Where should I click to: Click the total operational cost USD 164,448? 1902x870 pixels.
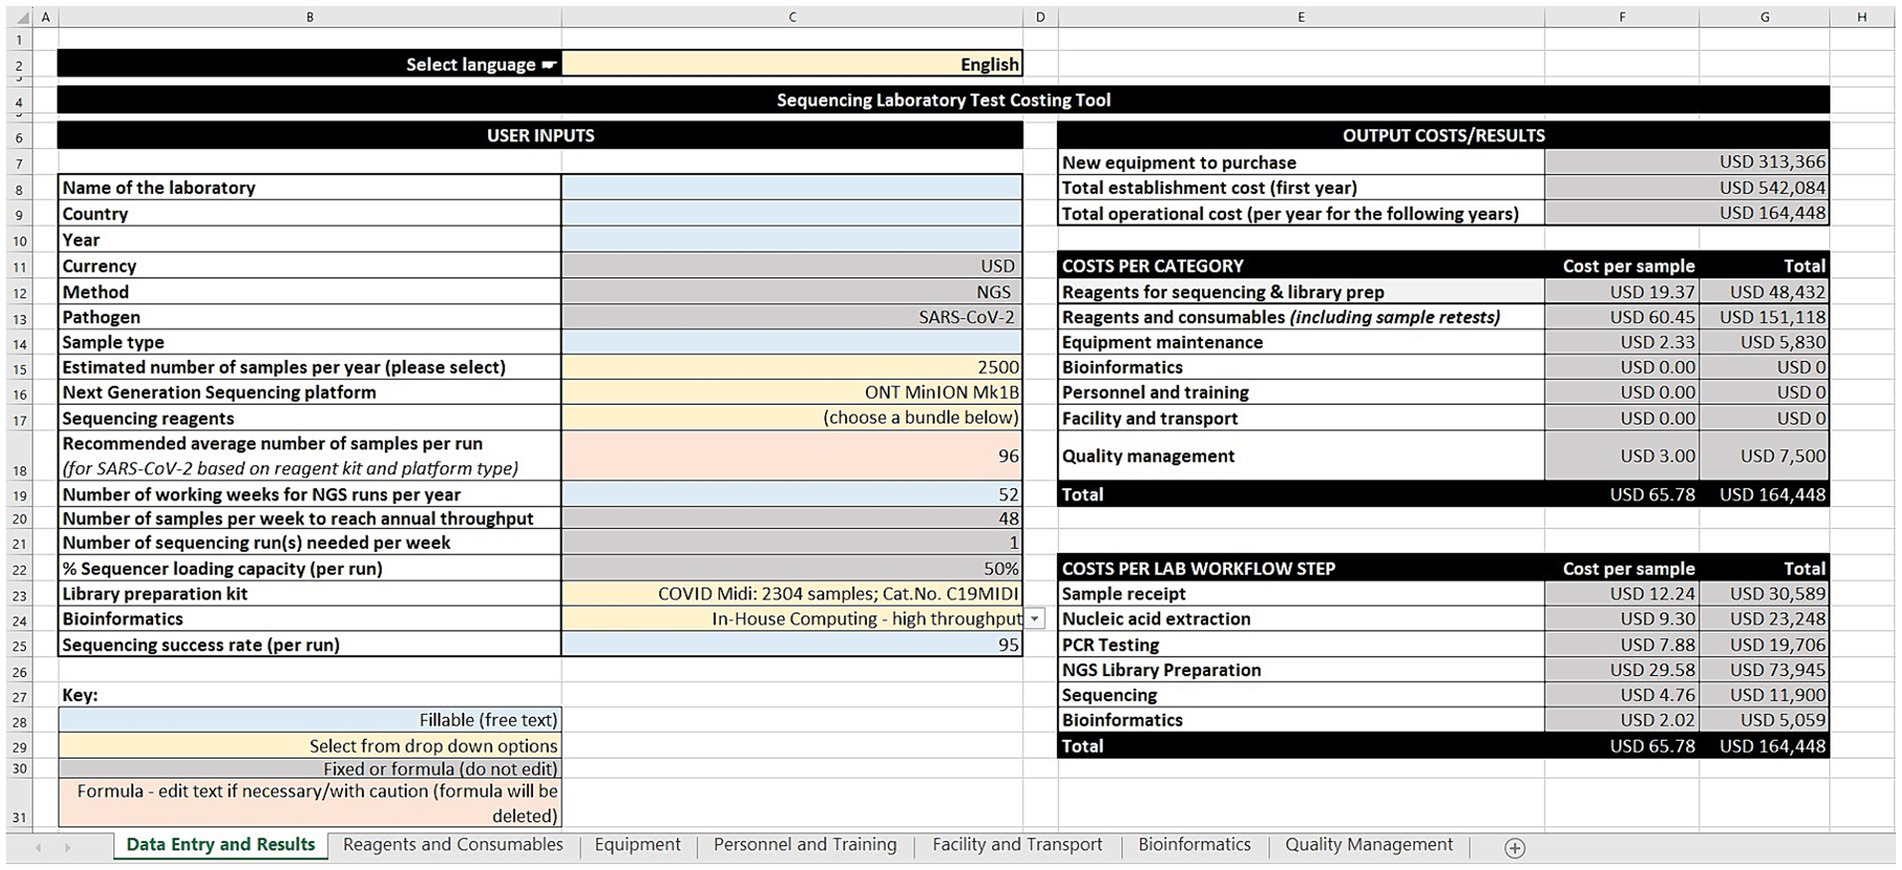[x=1687, y=213]
